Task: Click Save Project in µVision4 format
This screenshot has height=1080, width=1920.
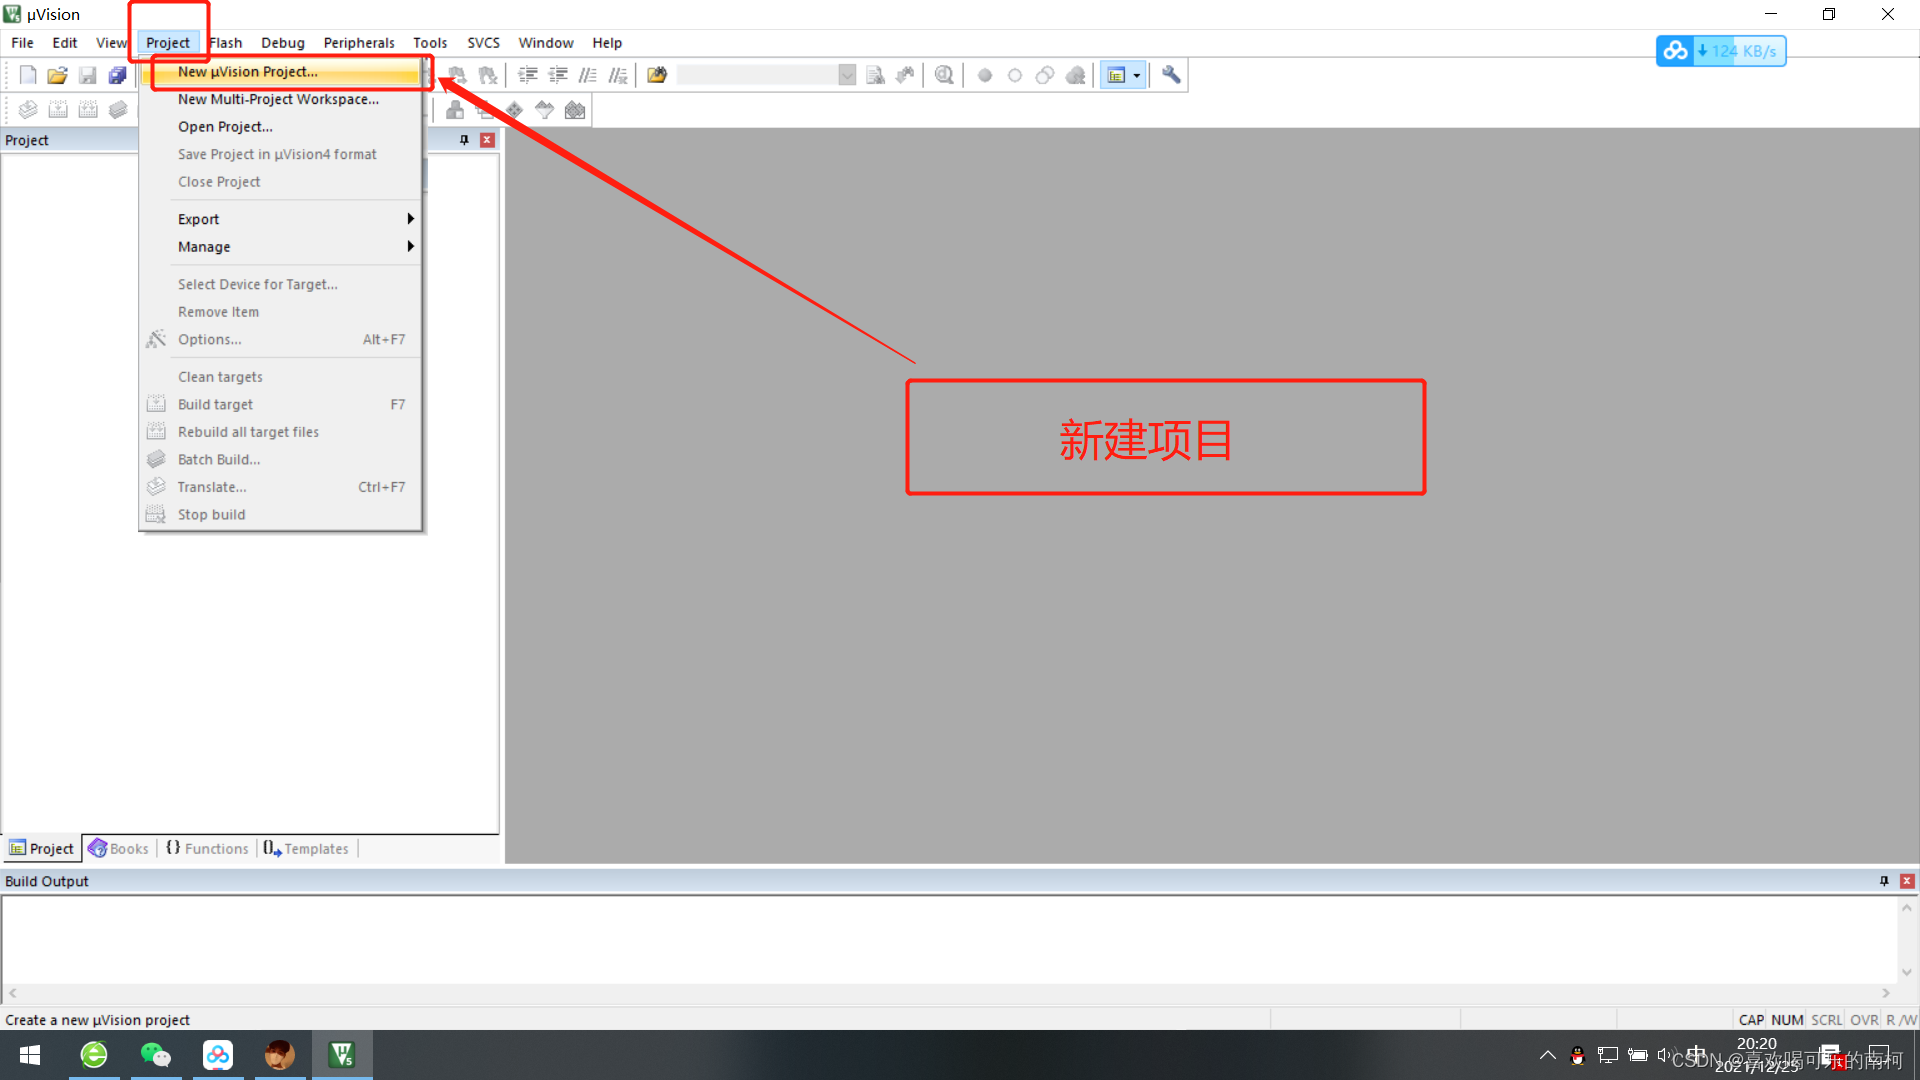Action: [x=277, y=153]
